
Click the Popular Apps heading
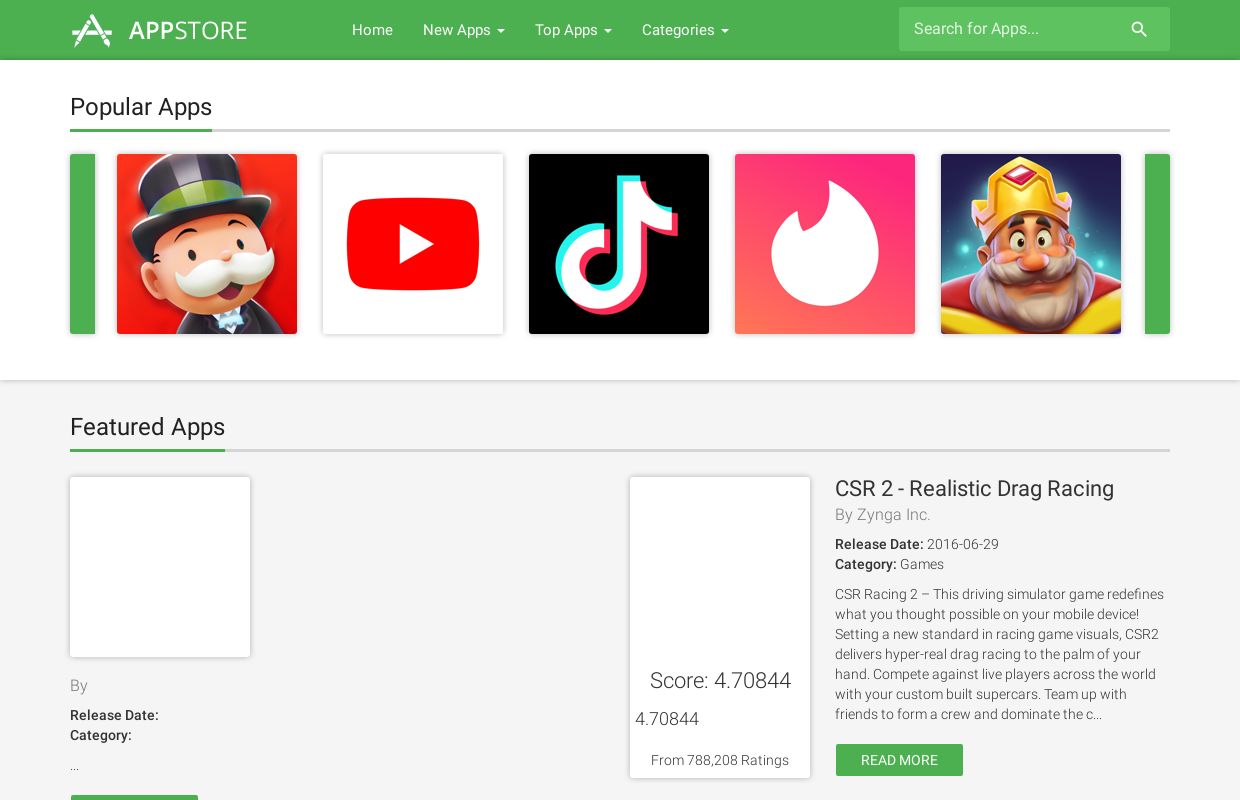coord(141,107)
